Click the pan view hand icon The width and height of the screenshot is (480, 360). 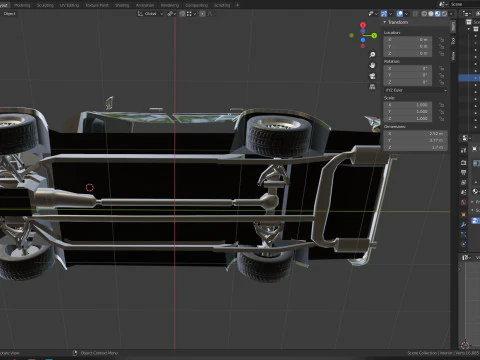point(372,65)
